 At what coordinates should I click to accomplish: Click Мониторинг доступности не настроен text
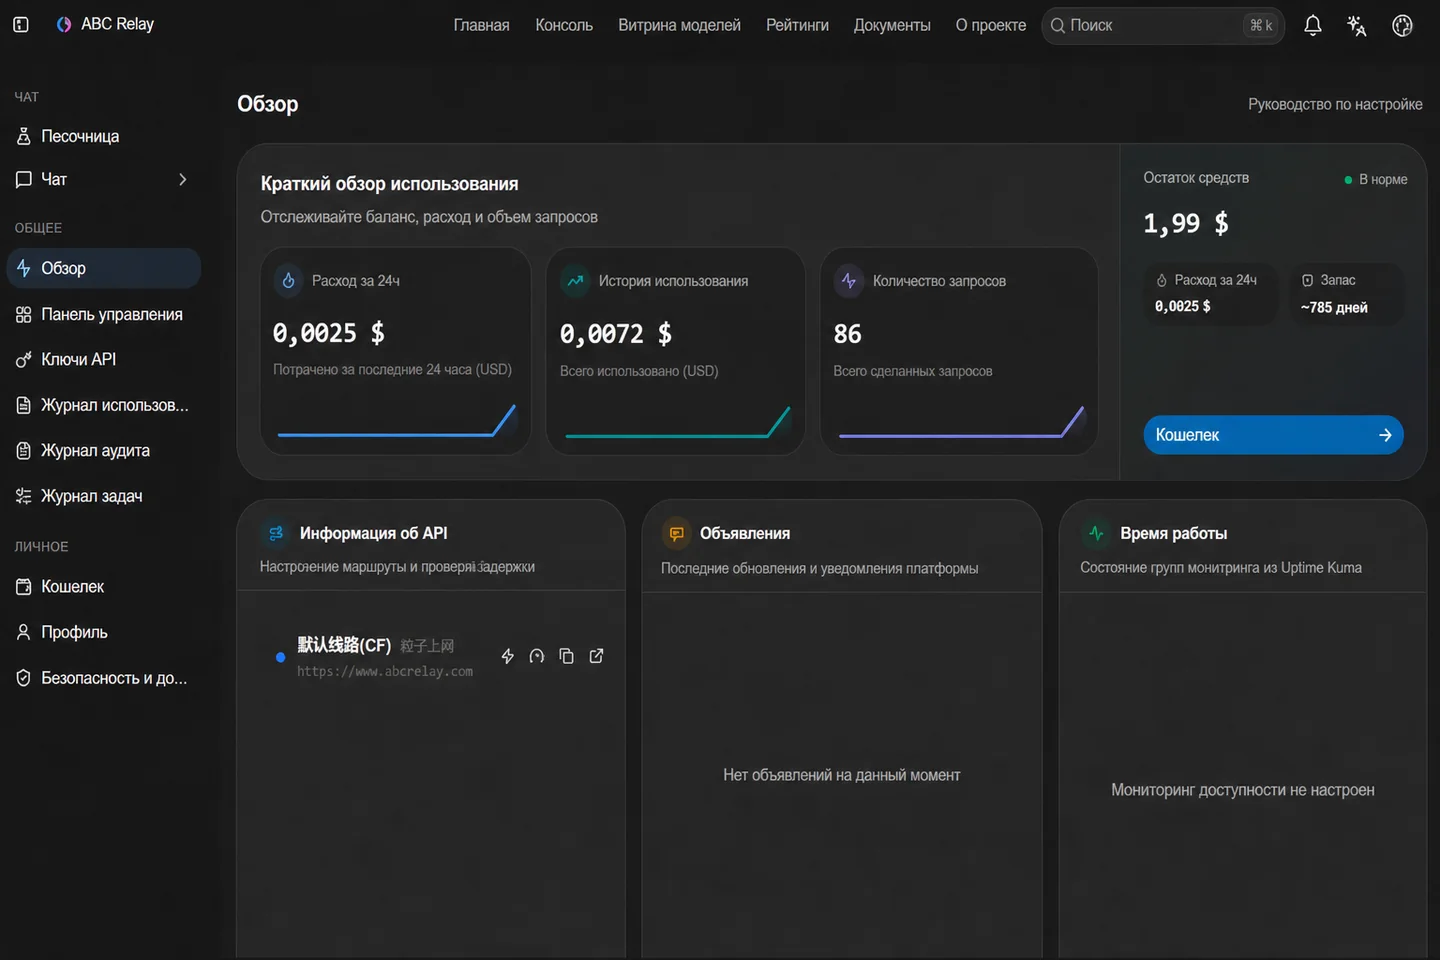(1243, 790)
